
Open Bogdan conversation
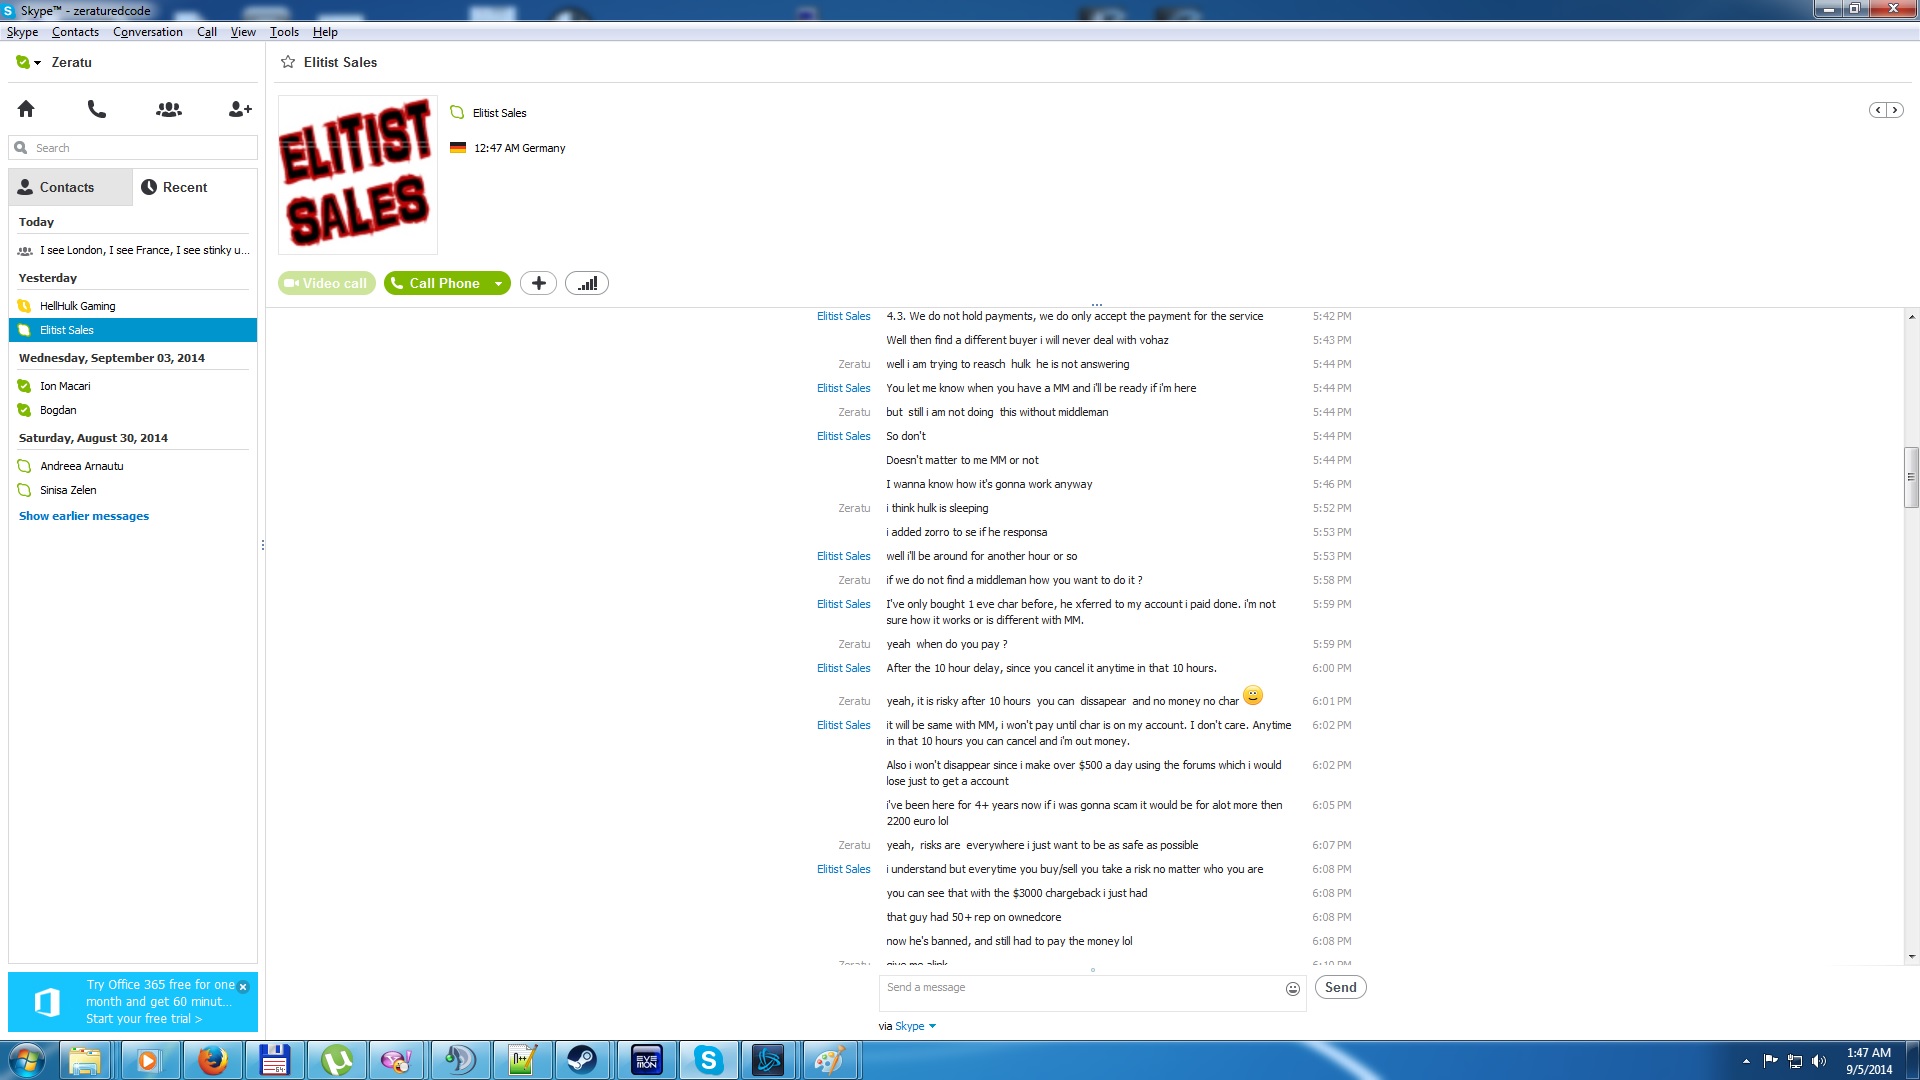pyautogui.click(x=133, y=410)
